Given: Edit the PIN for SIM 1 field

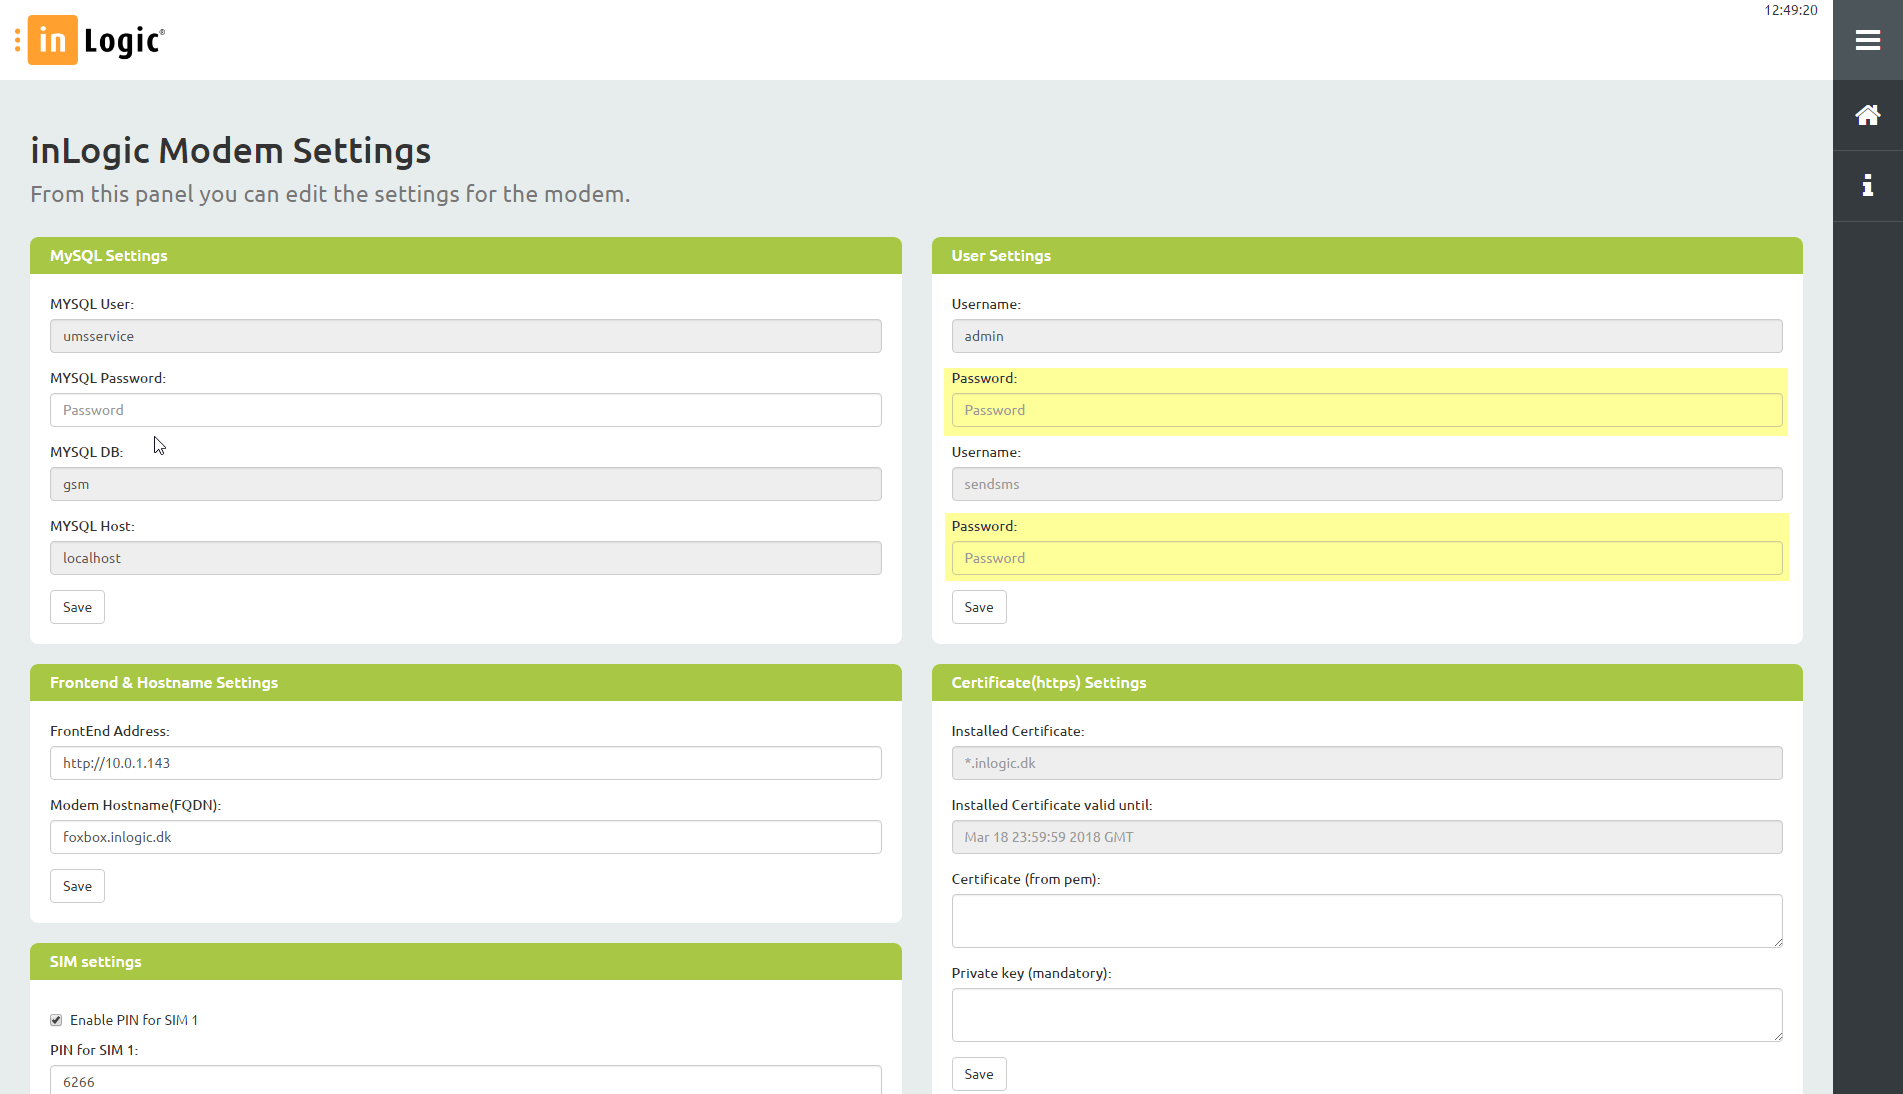Looking at the screenshot, I should point(465,1080).
